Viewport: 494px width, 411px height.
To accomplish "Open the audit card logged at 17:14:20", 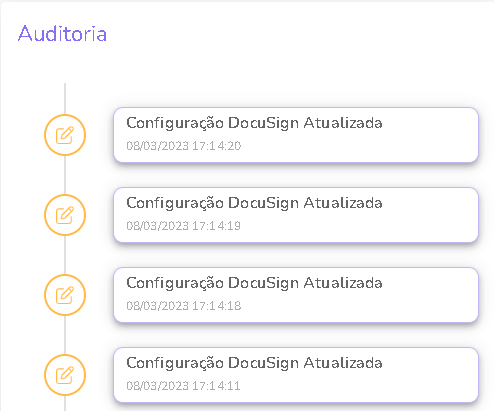I will point(296,135).
